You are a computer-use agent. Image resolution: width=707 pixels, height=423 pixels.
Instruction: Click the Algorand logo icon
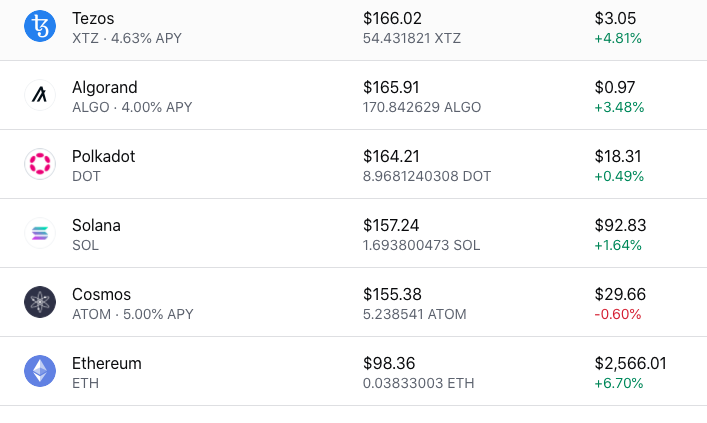click(40, 95)
